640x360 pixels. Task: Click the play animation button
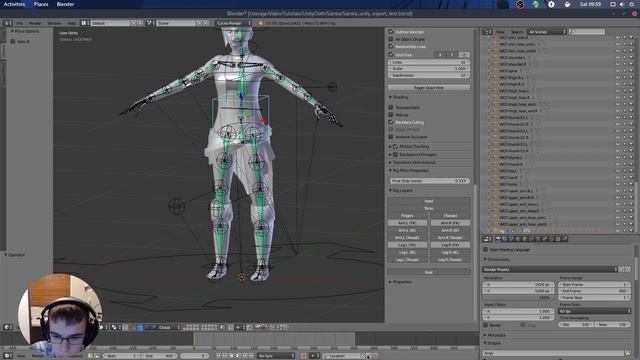tap(238, 356)
